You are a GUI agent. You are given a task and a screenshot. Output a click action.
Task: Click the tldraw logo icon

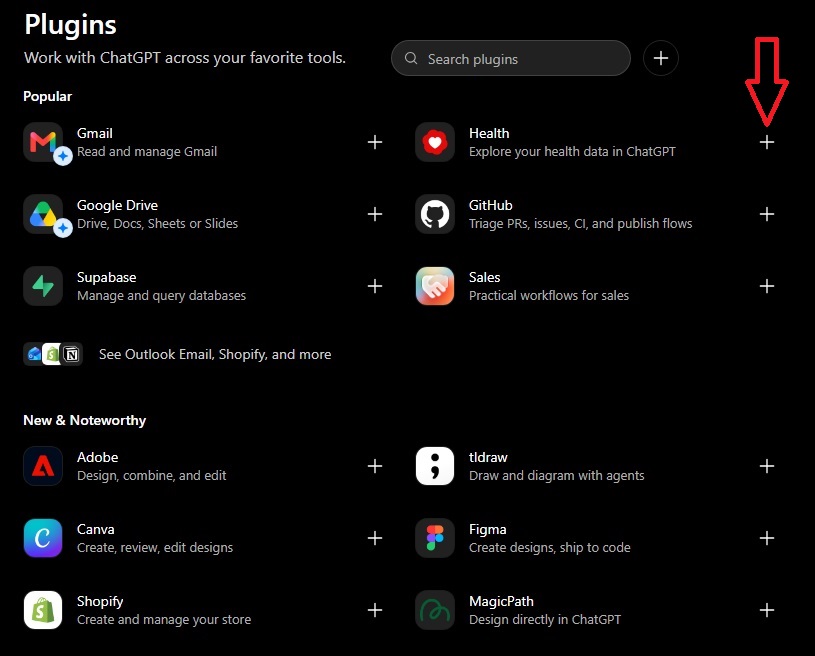tap(435, 466)
